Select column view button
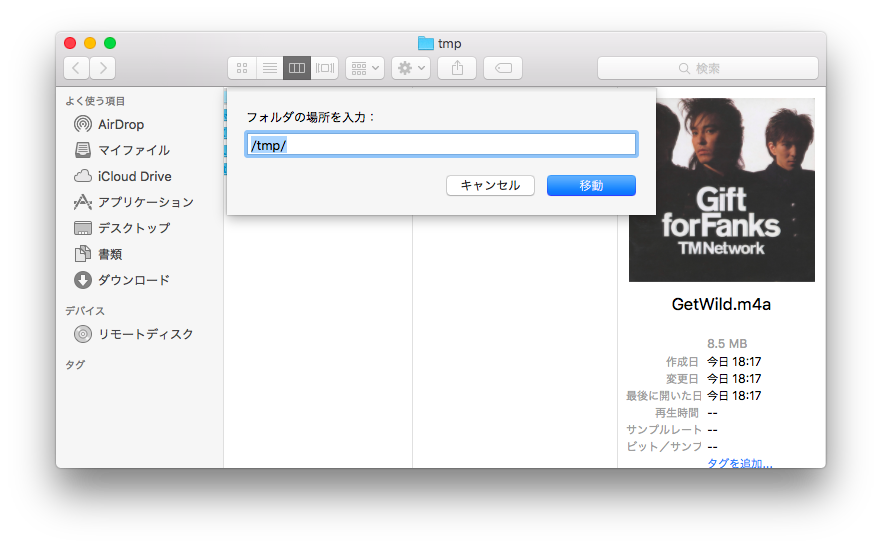This screenshot has height=548, width=882. [x=297, y=68]
